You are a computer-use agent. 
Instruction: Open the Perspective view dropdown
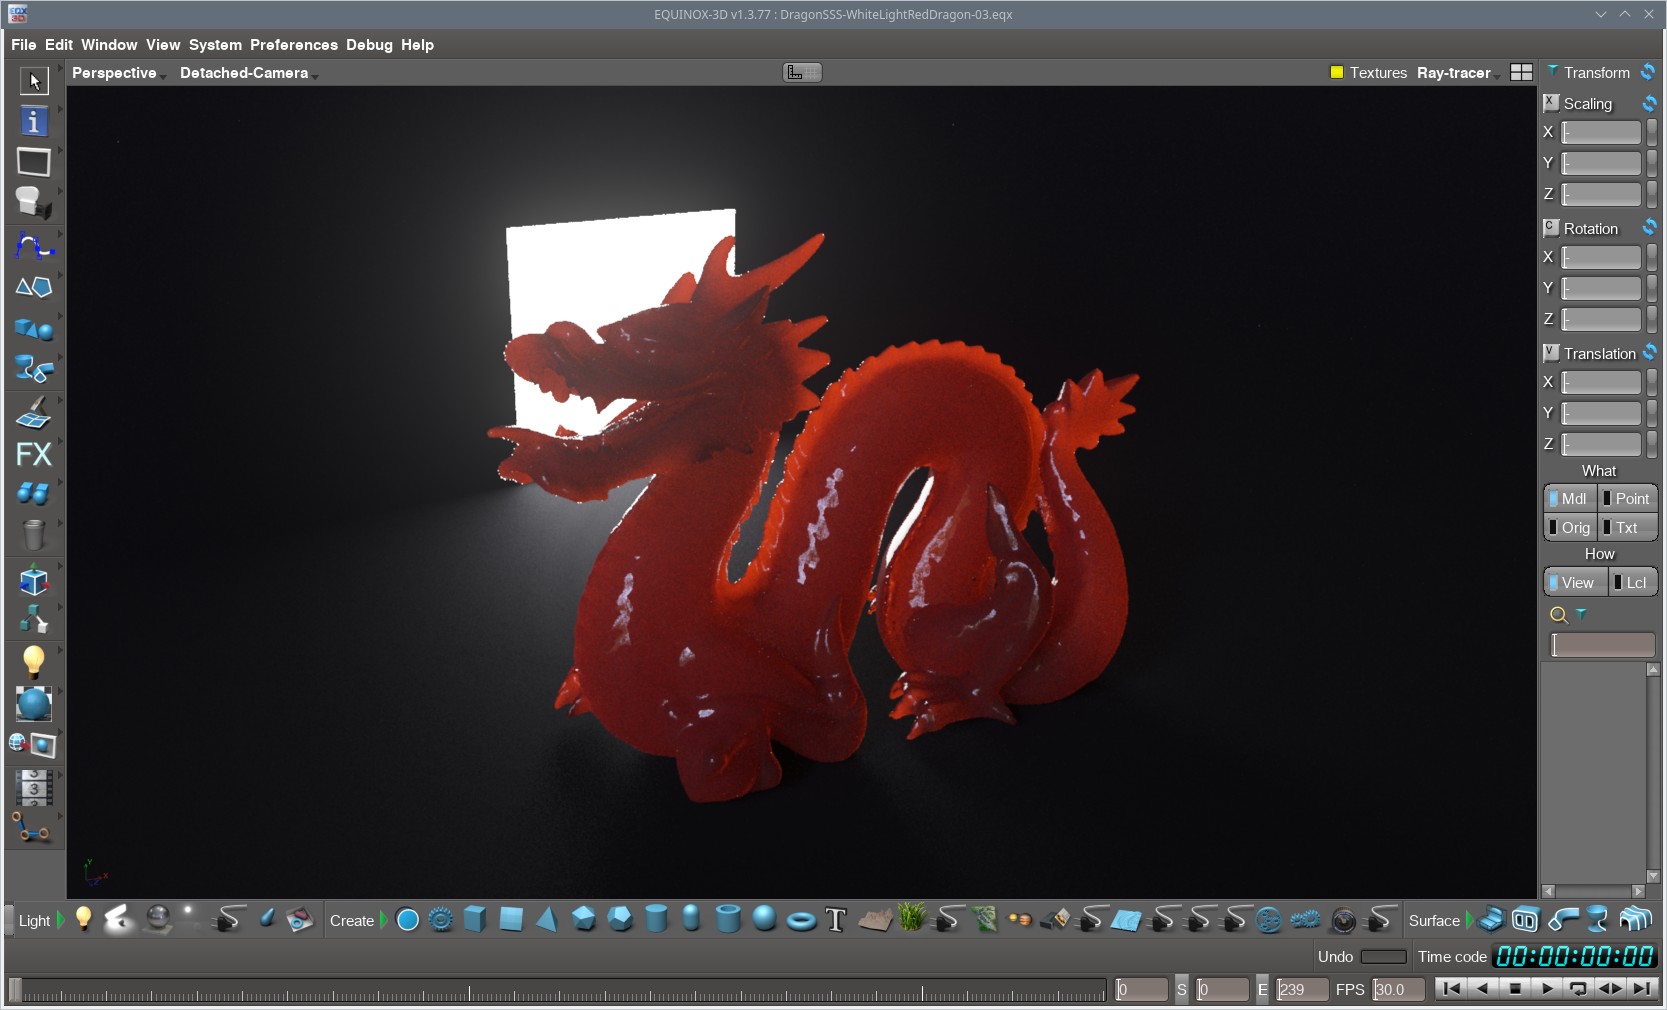click(115, 73)
